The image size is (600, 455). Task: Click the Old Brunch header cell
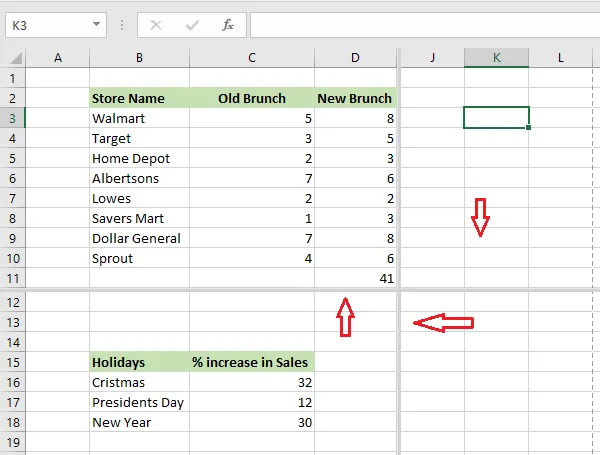(252, 98)
